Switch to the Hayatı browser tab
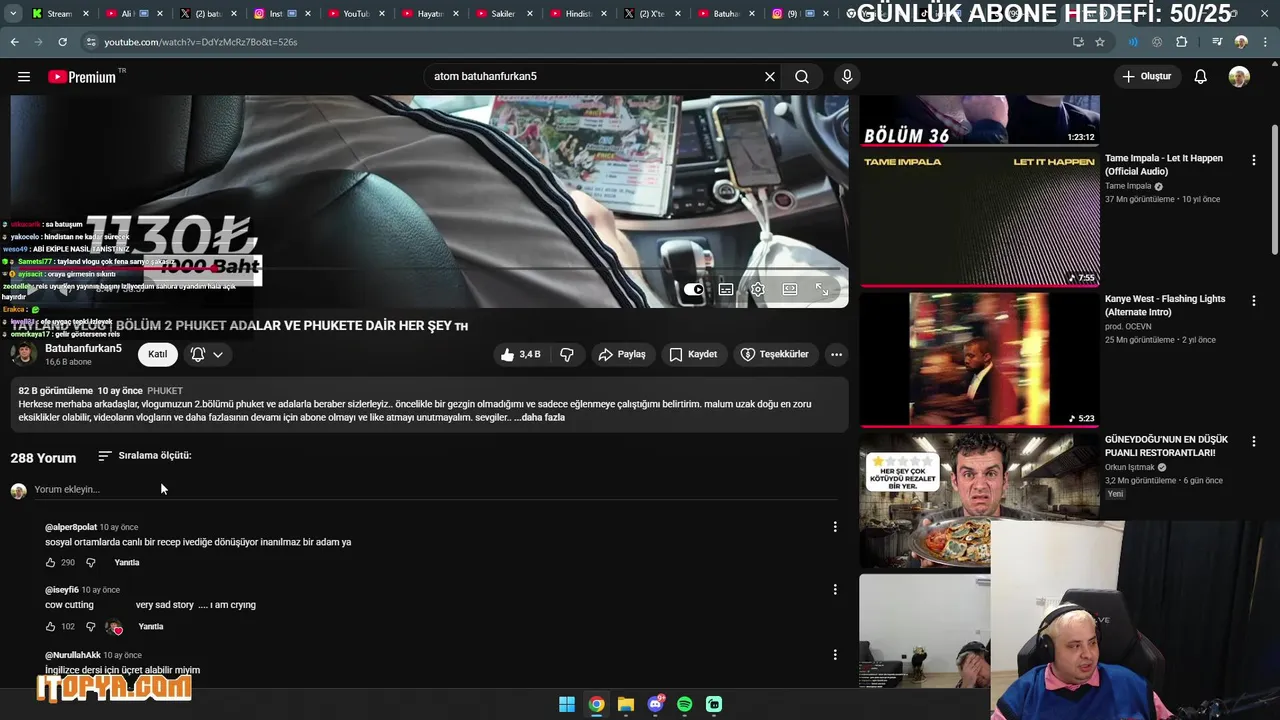The height and width of the screenshot is (720, 1280). pos(430,14)
